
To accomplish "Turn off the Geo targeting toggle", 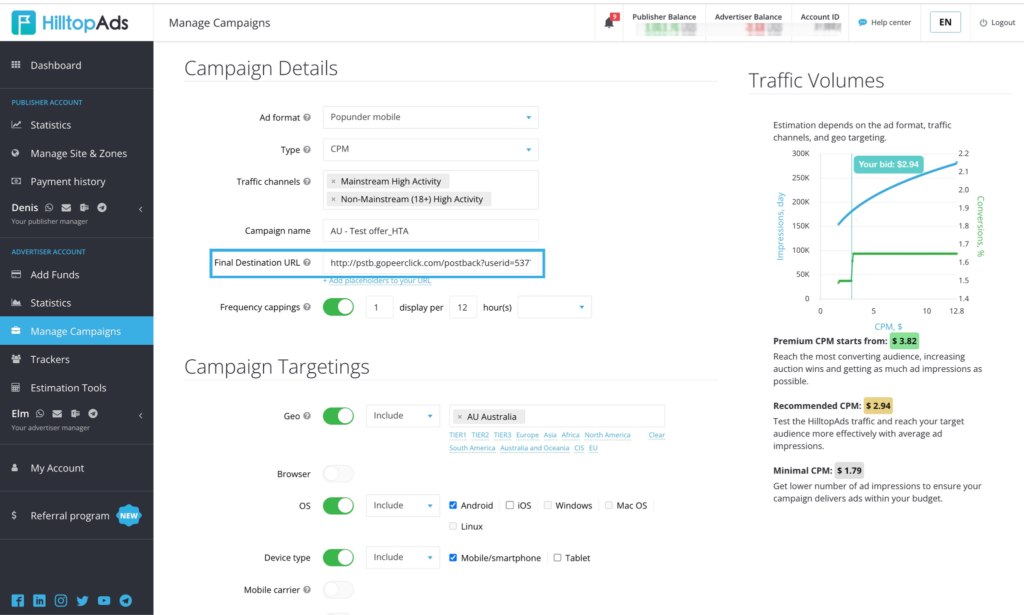I will tap(338, 416).
